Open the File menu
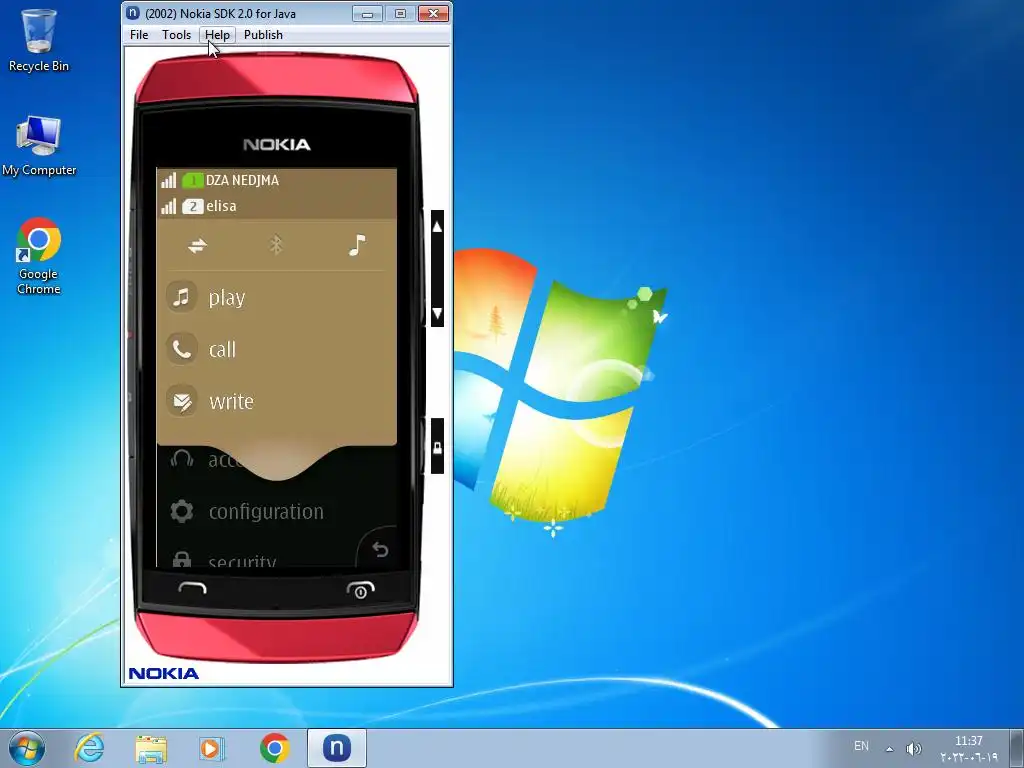1024x768 pixels. 139,35
